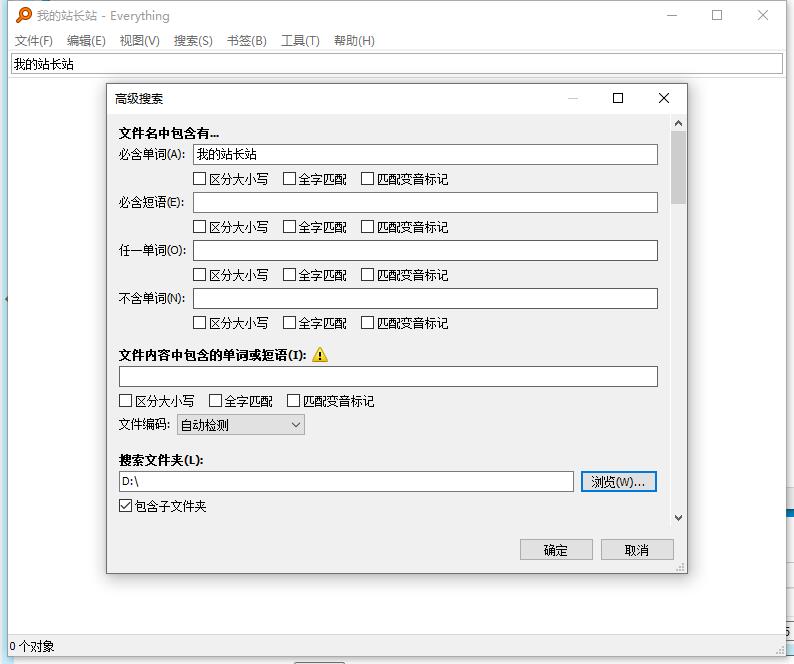Click the 确定 button
The image size is (794, 664).
pyautogui.click(x=556, y=550)
